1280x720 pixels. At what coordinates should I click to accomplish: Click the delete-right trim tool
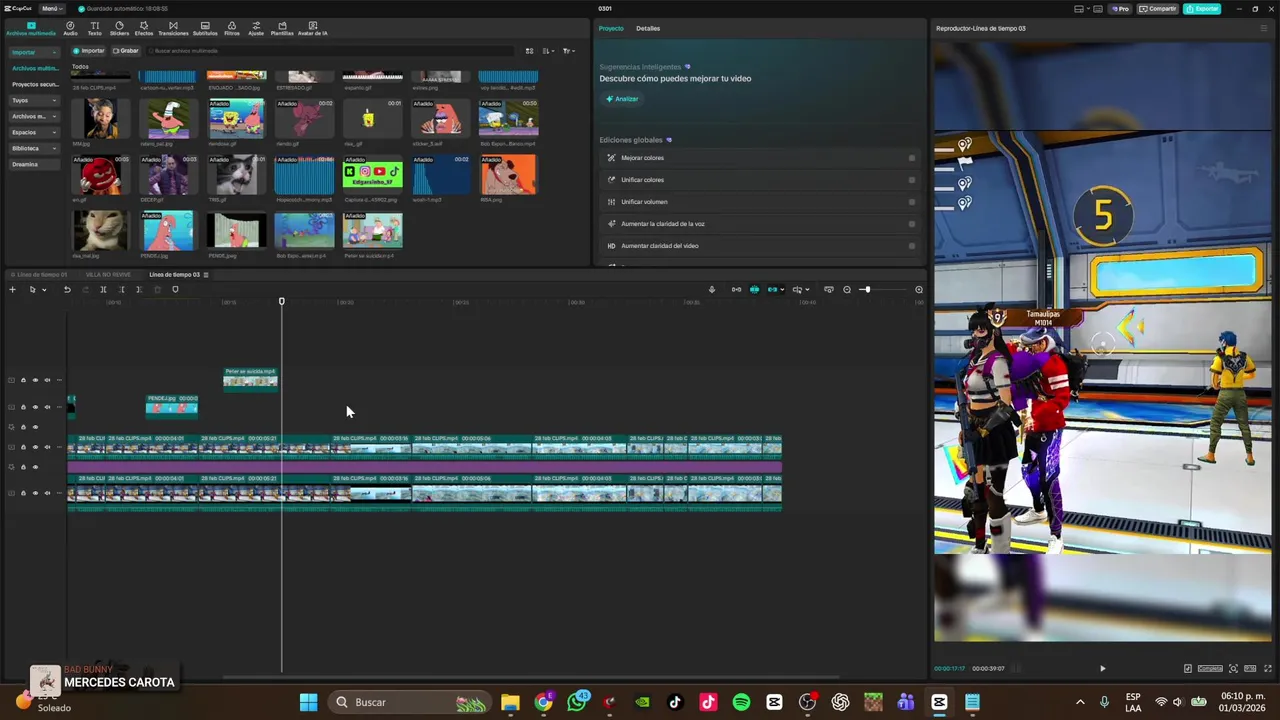(139, 290)
